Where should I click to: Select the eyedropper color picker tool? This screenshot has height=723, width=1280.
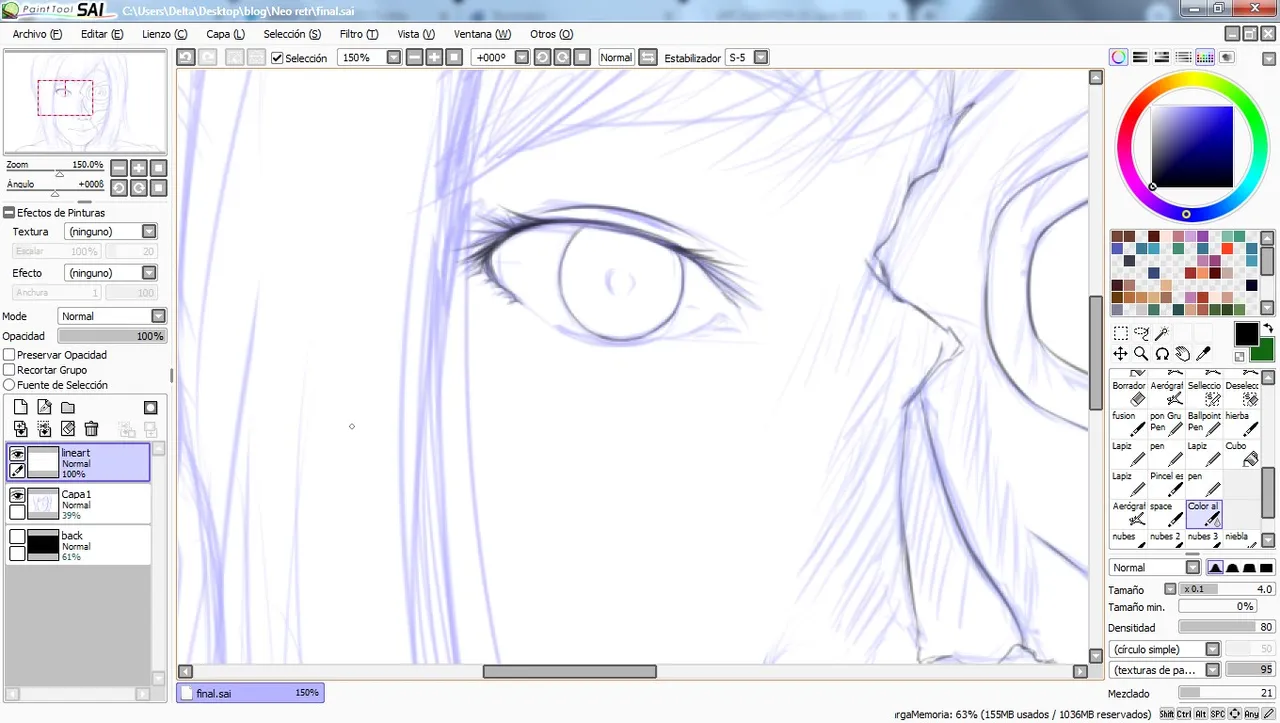click(x=1204, y=354)
